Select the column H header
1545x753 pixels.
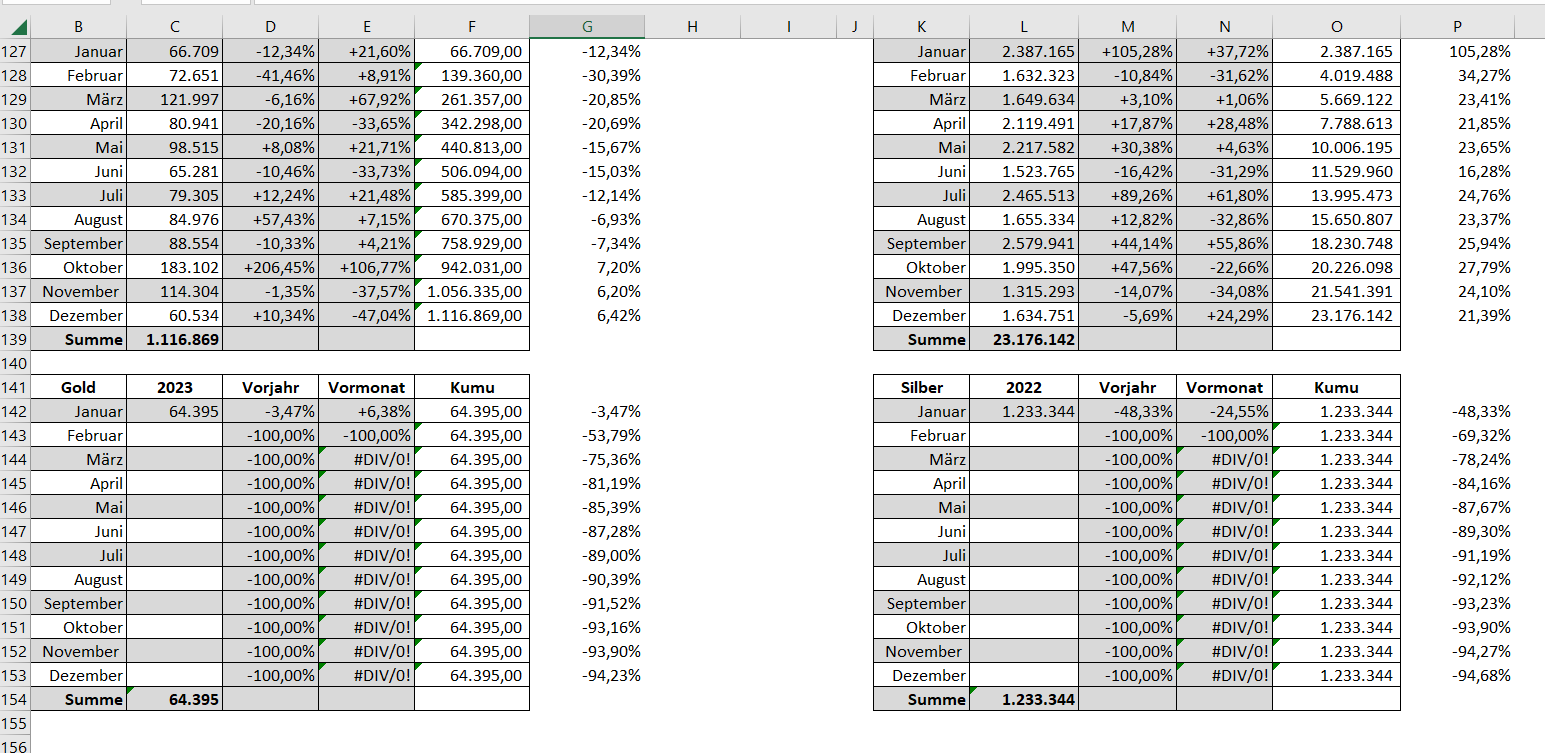[x=692, y=28]
